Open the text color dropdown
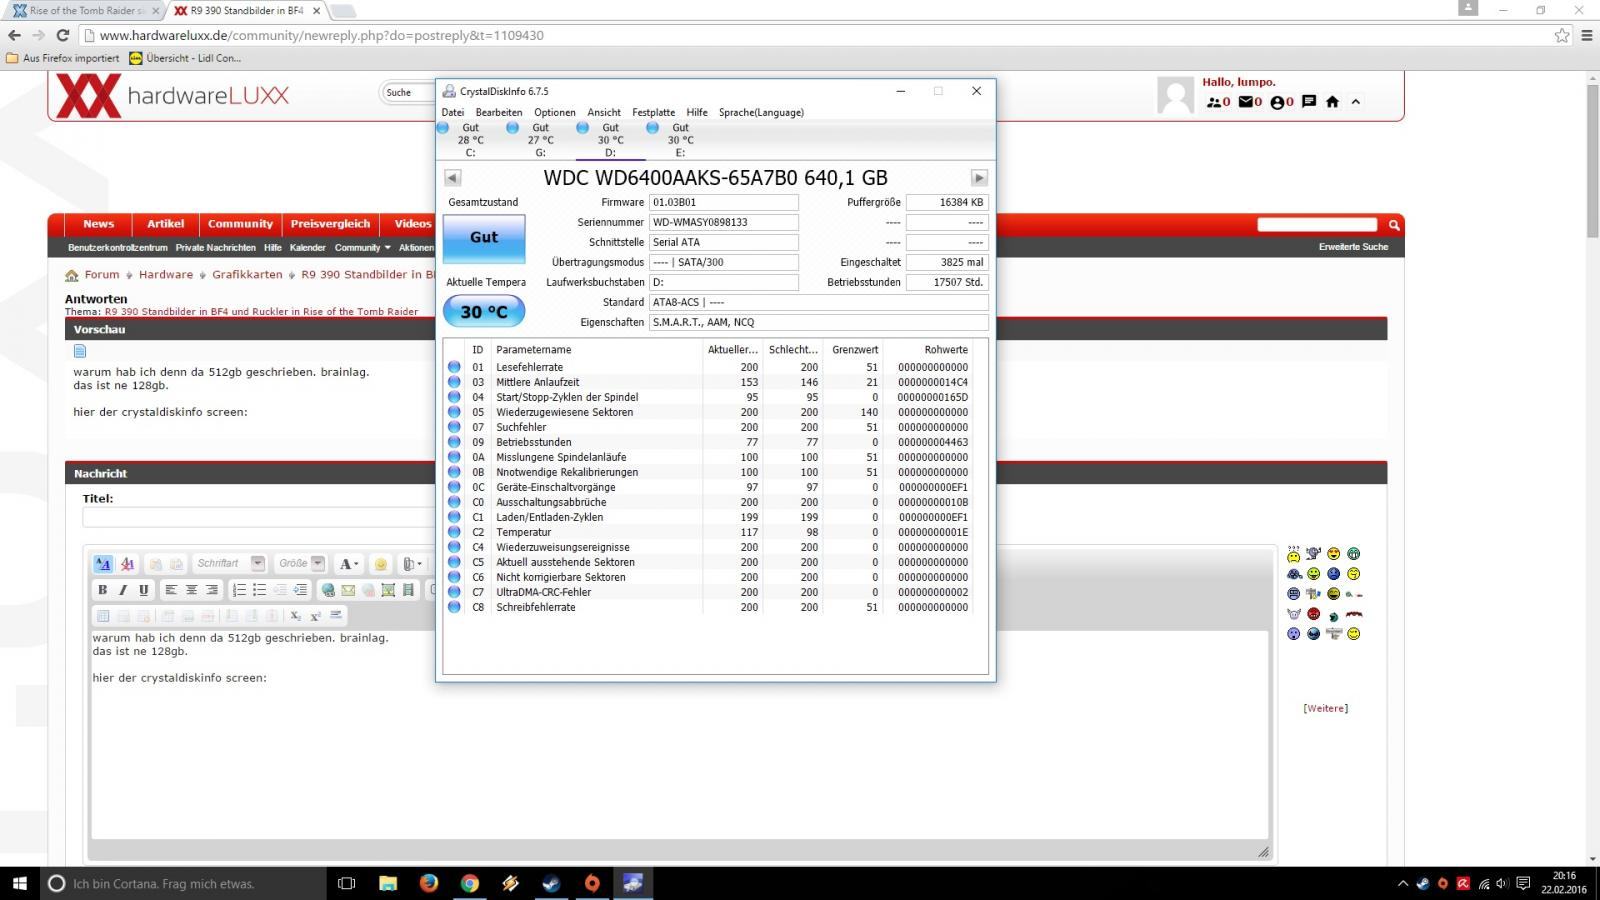This screenshot has width=1600, height=900. point(348,564)
